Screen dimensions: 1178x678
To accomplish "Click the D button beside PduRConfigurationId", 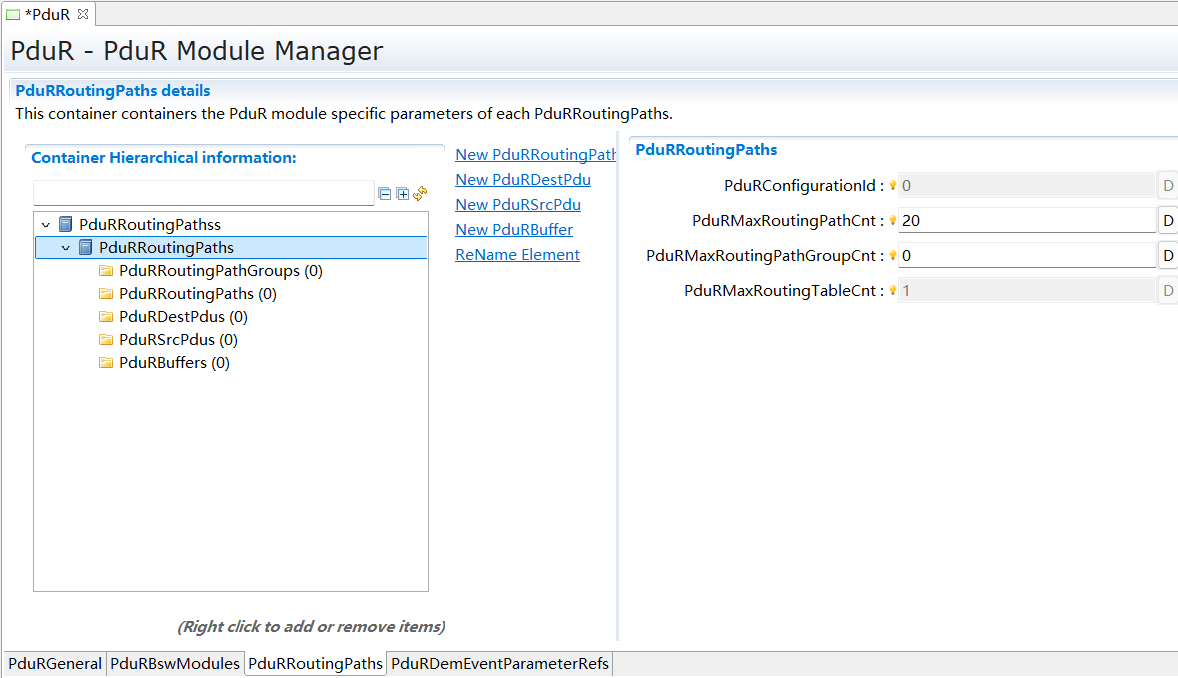I will click(1168, 185).
